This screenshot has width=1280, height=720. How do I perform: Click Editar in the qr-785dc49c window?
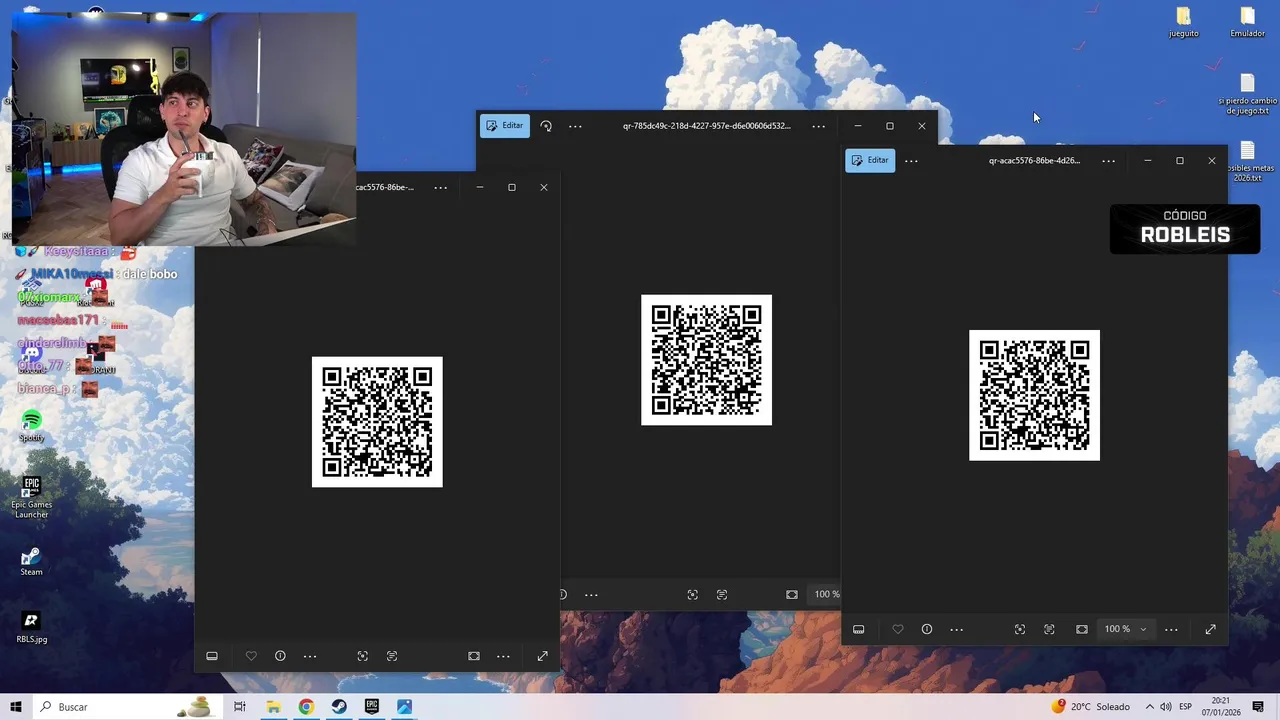point(505,126)
